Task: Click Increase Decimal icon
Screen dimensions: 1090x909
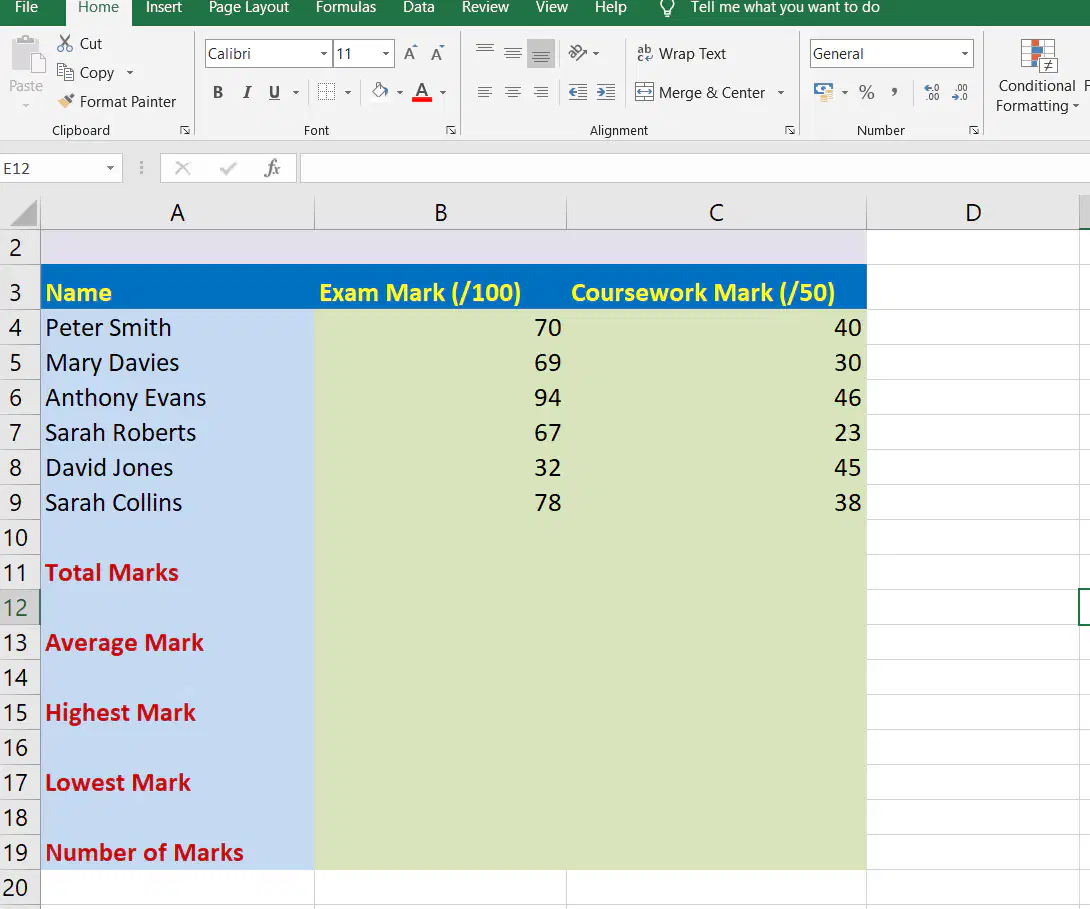Action: (x=932, y=92)
